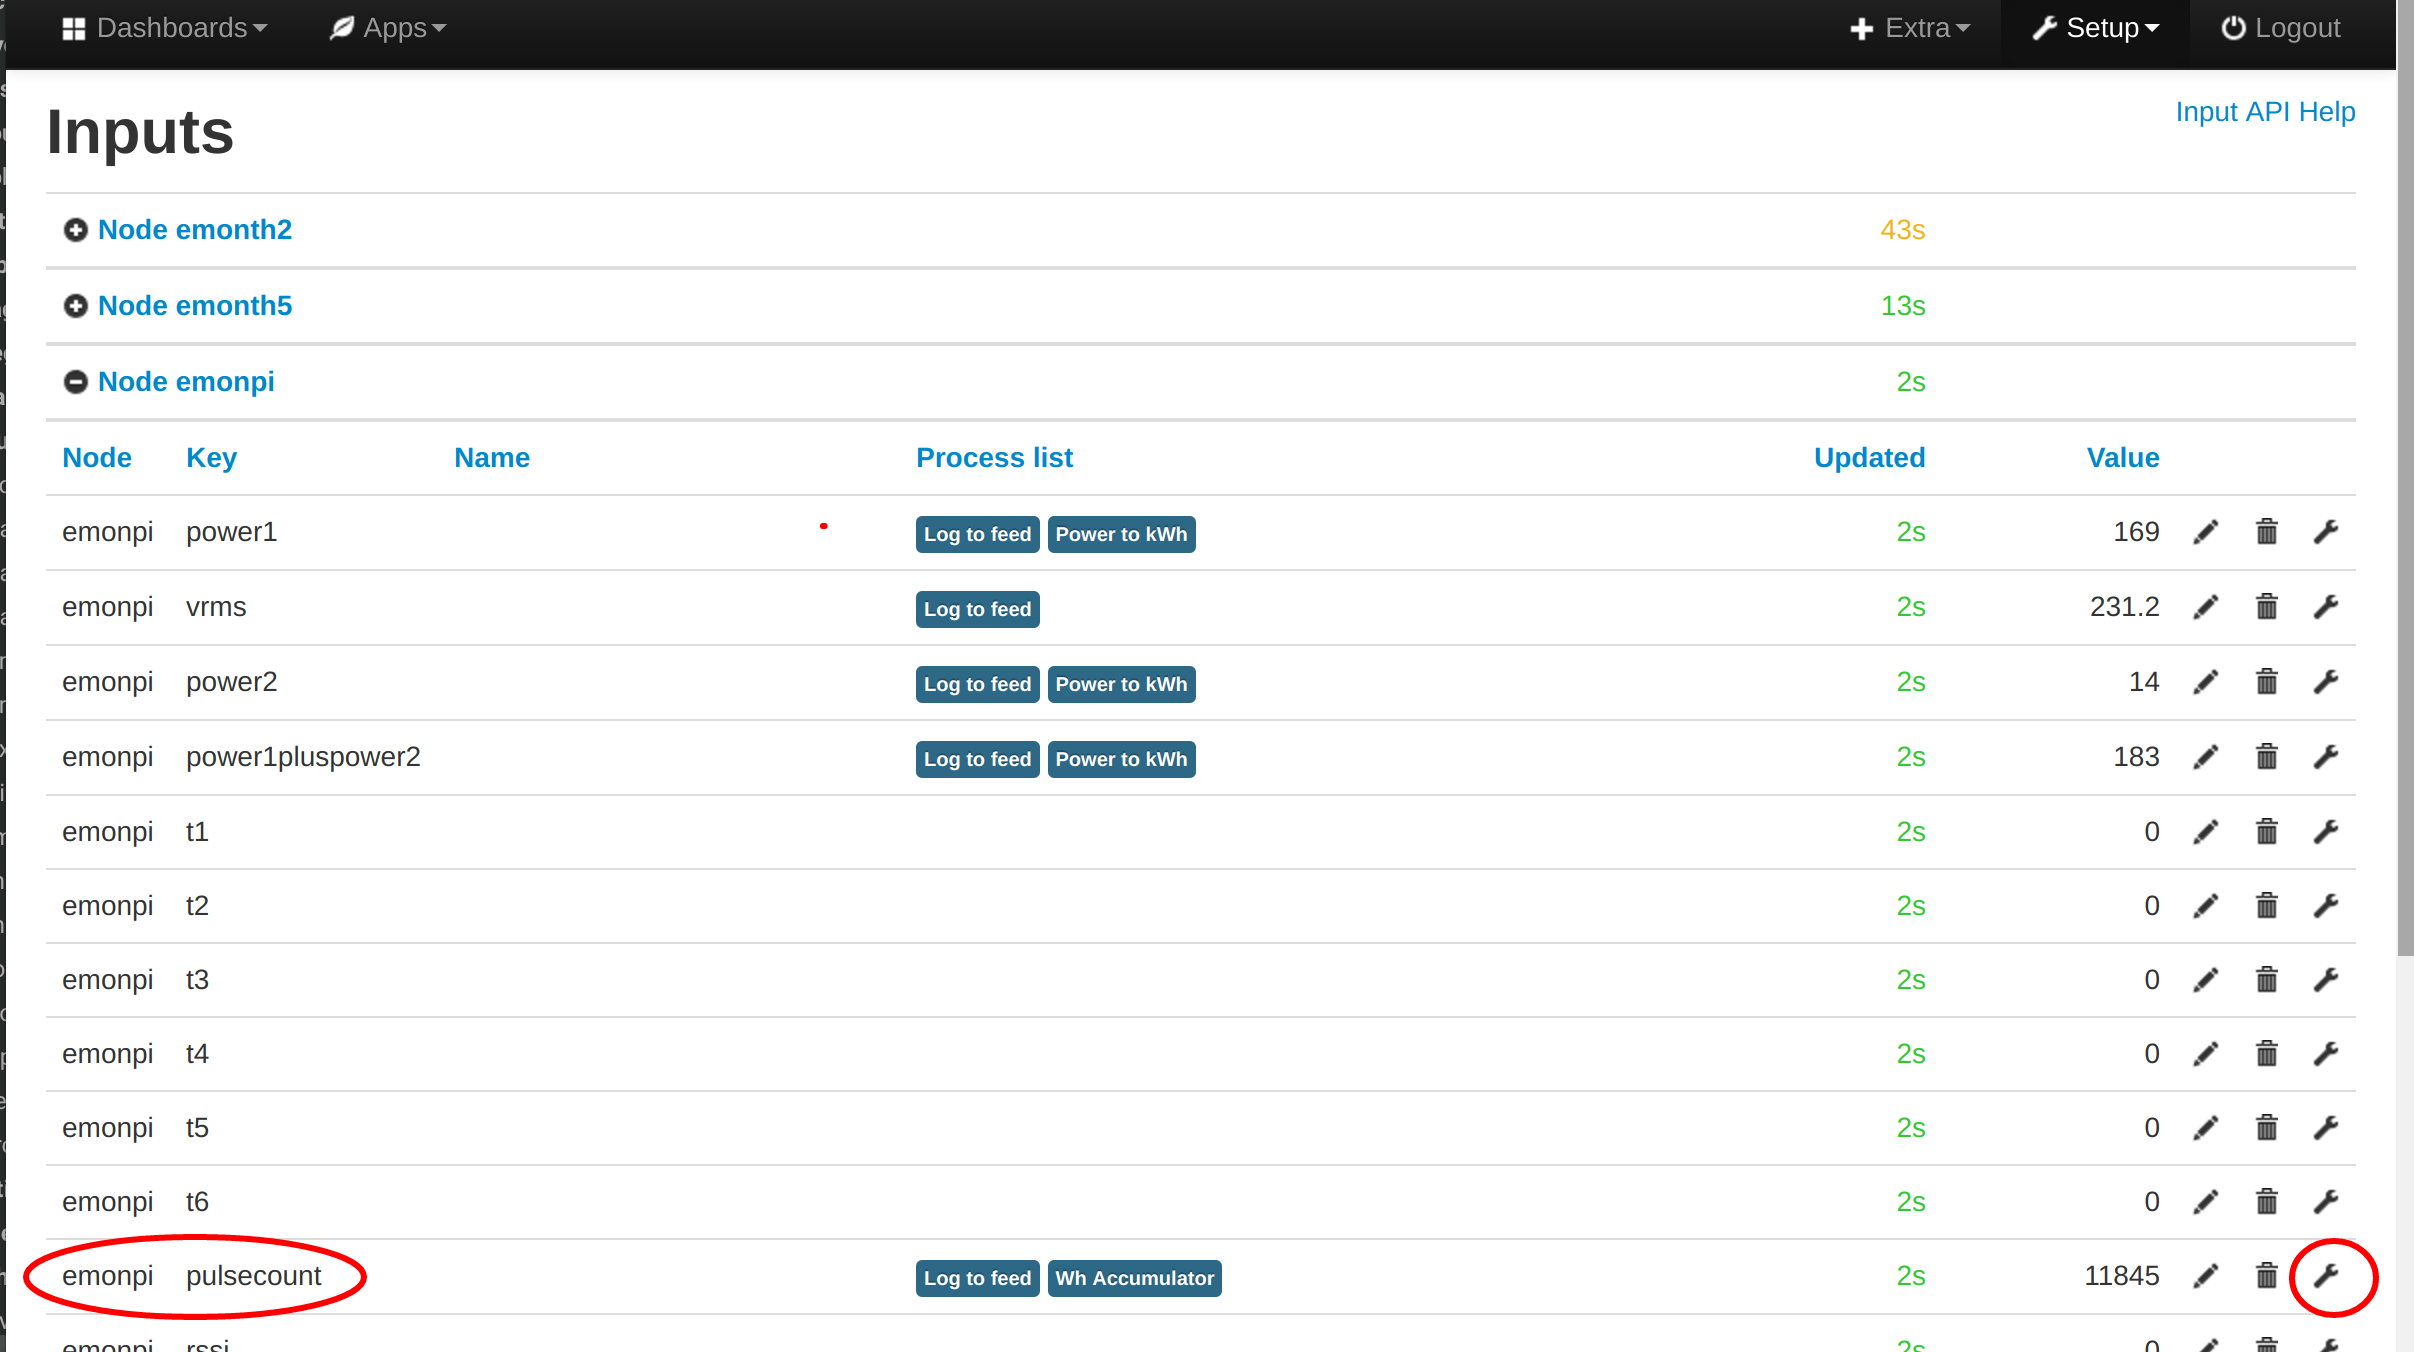
Task: Click Power to kWh badge for power1
Action: point(1121,534)
